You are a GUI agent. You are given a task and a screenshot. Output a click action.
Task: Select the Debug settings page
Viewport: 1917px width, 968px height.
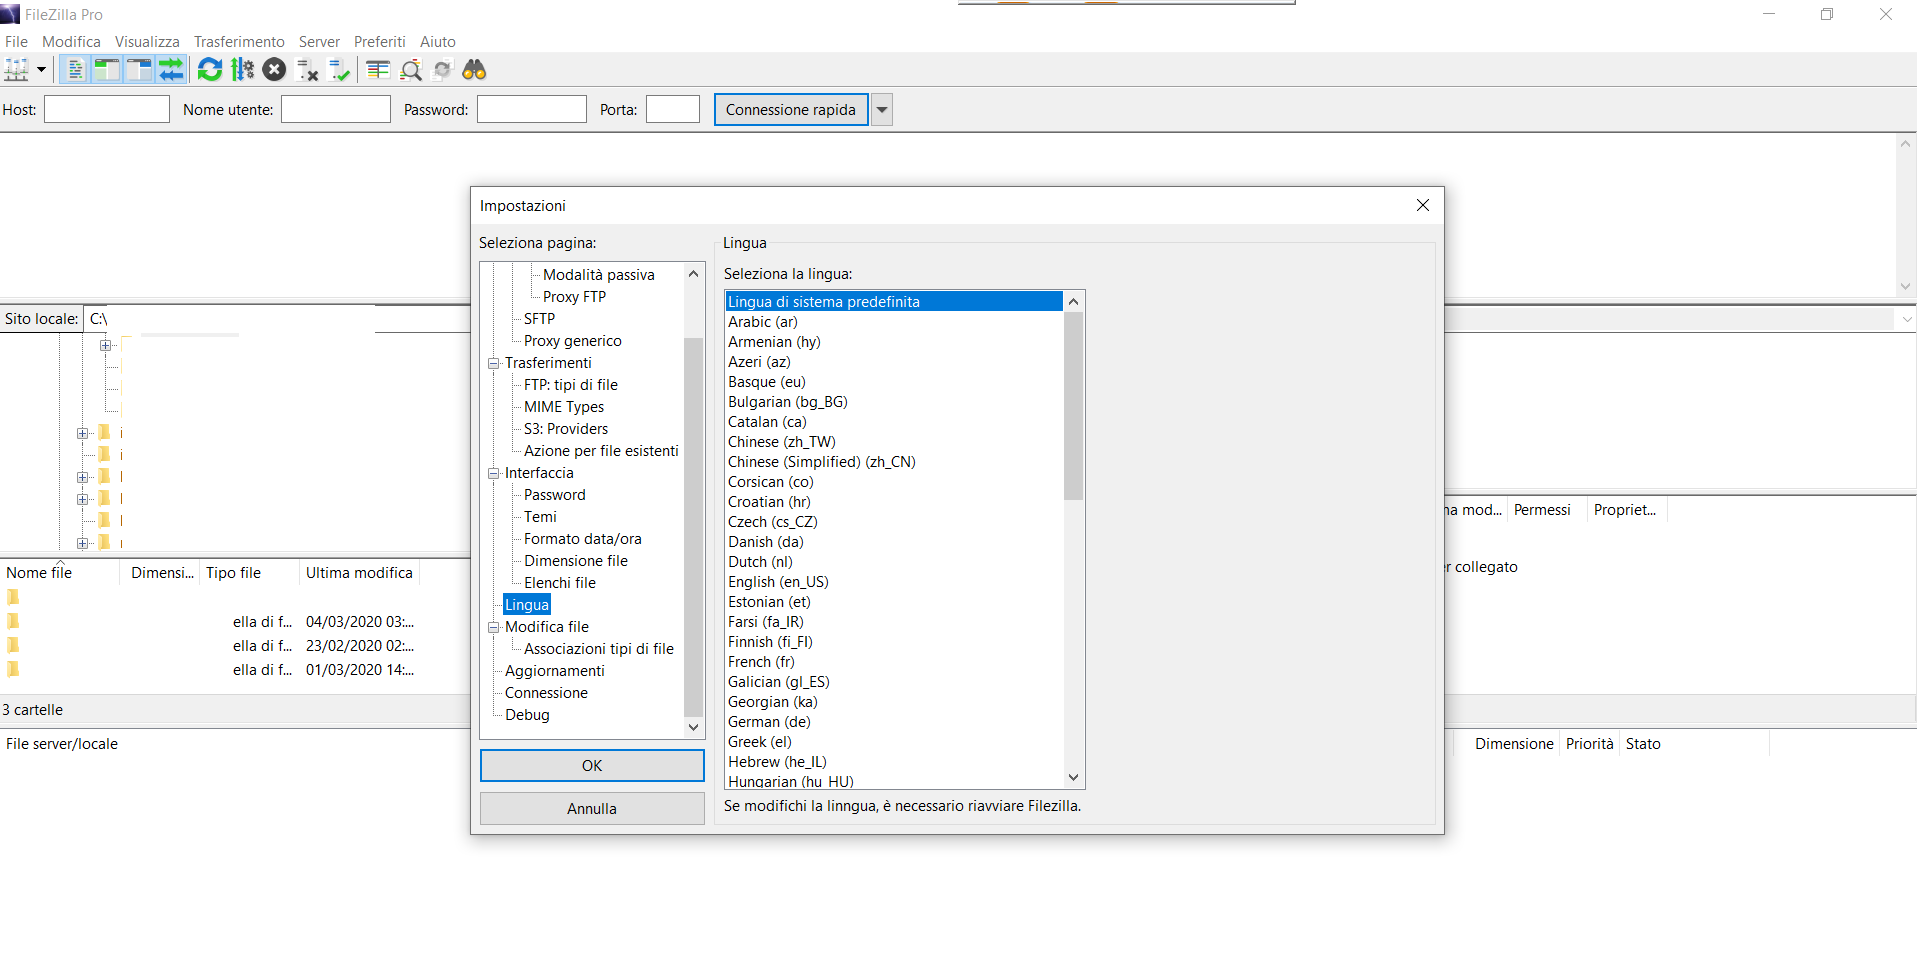527,715
